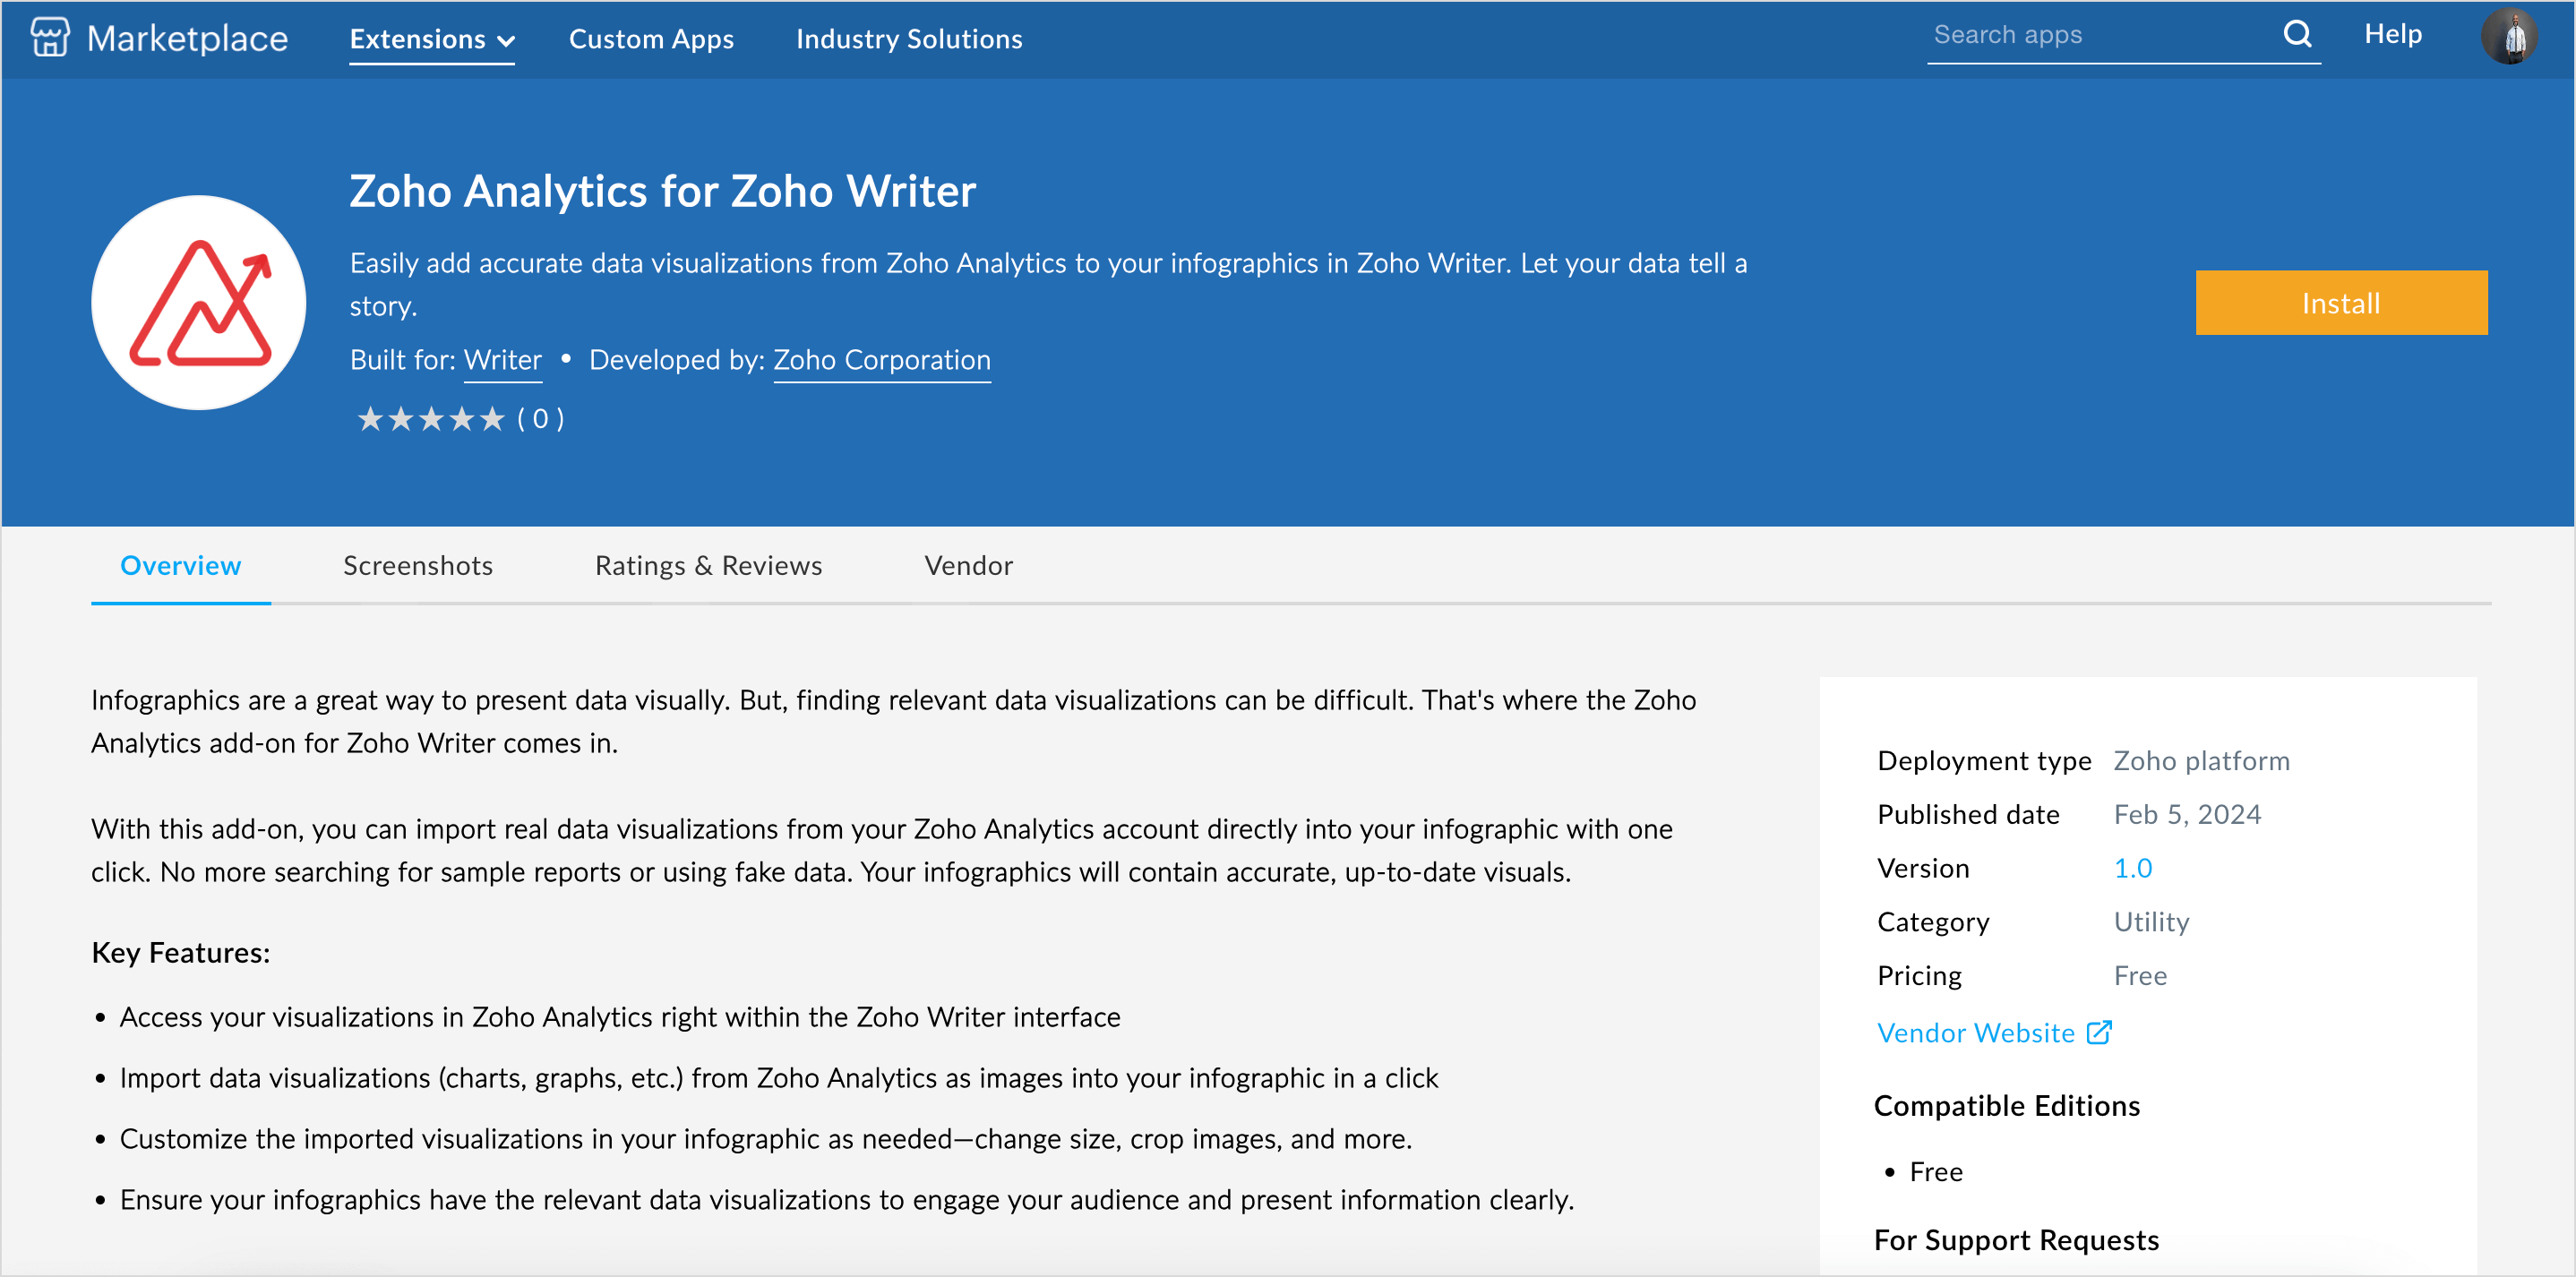Click the orange Install button
2576x1277 pixels.
(2340, 303)
